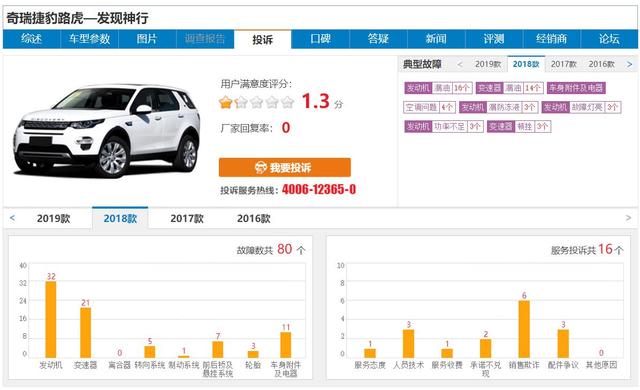
Task: Click the 轮胎 bar showing 3
Action: click(x=253, y=354)
